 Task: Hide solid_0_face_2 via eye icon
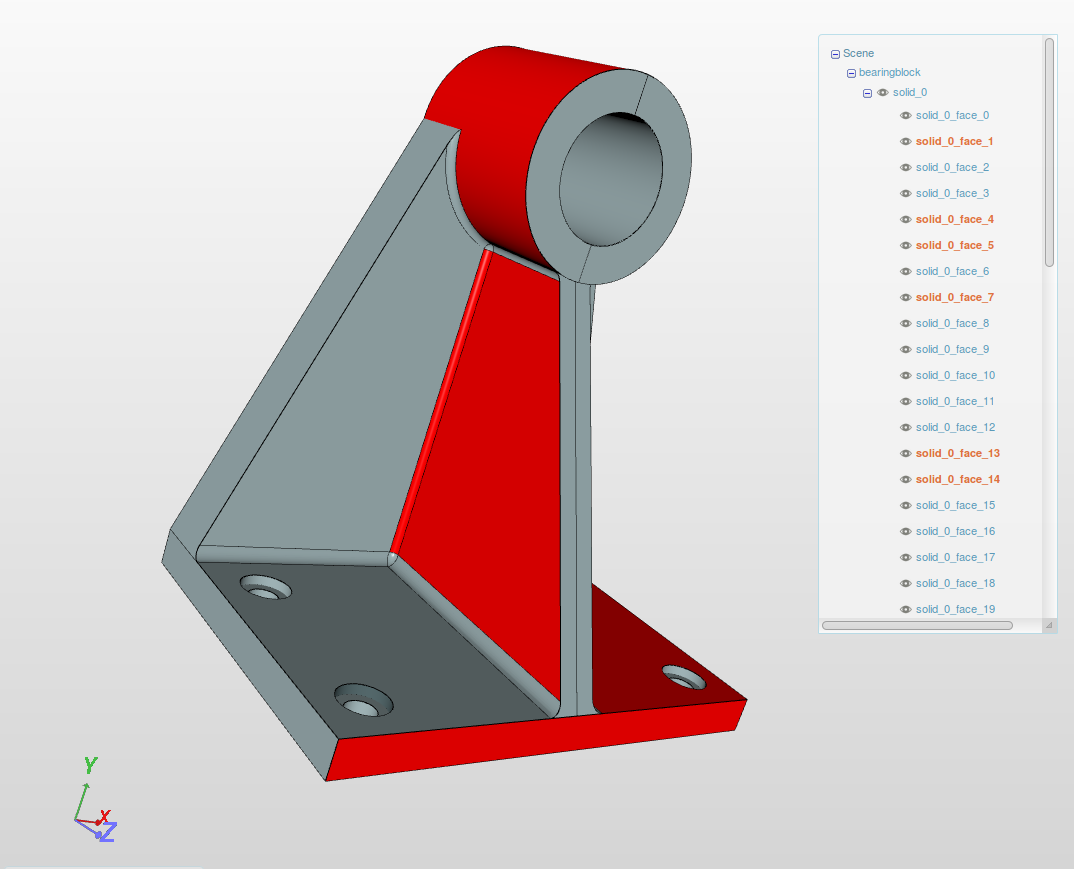click(906, 168)
